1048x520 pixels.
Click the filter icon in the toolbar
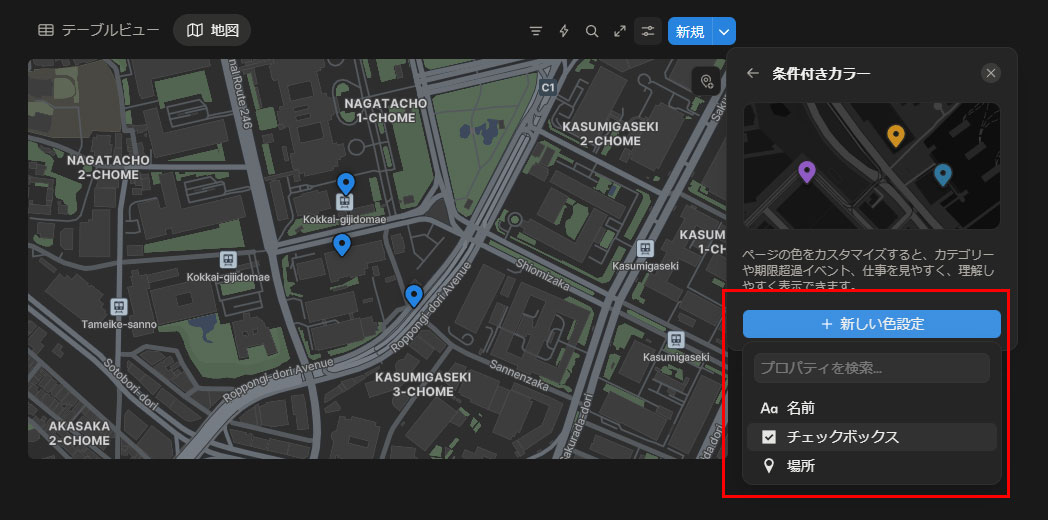click(x=536, y=31)
